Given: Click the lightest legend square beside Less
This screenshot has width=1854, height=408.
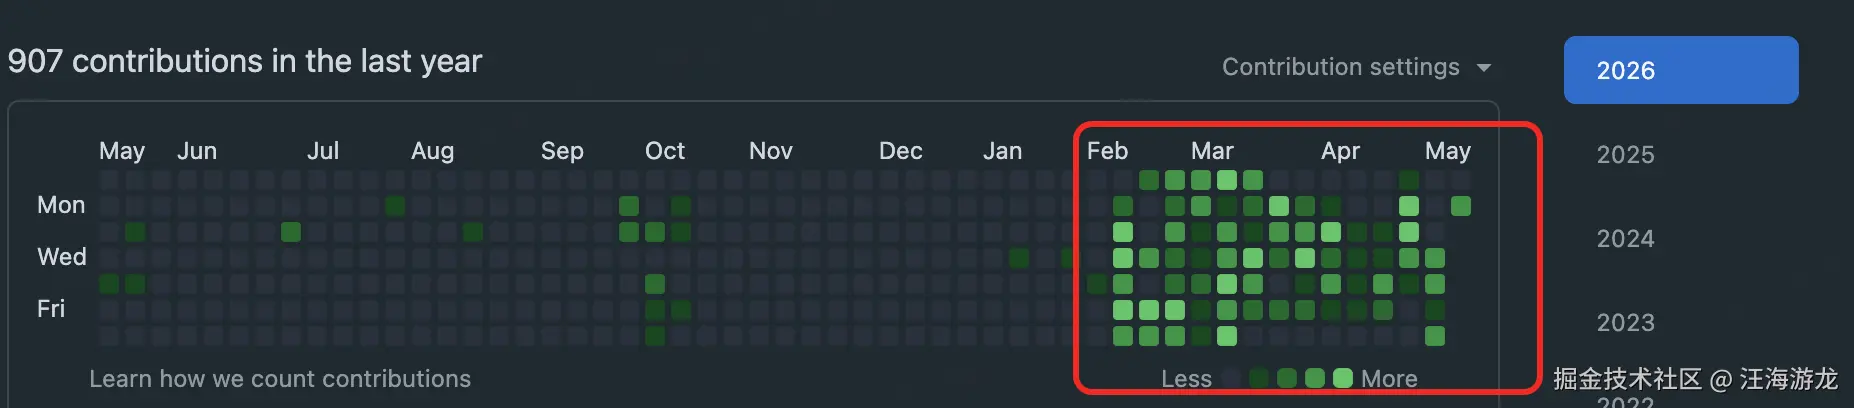Looking at the screenshot, I should pyautogui.click(x=1232, y=378).
